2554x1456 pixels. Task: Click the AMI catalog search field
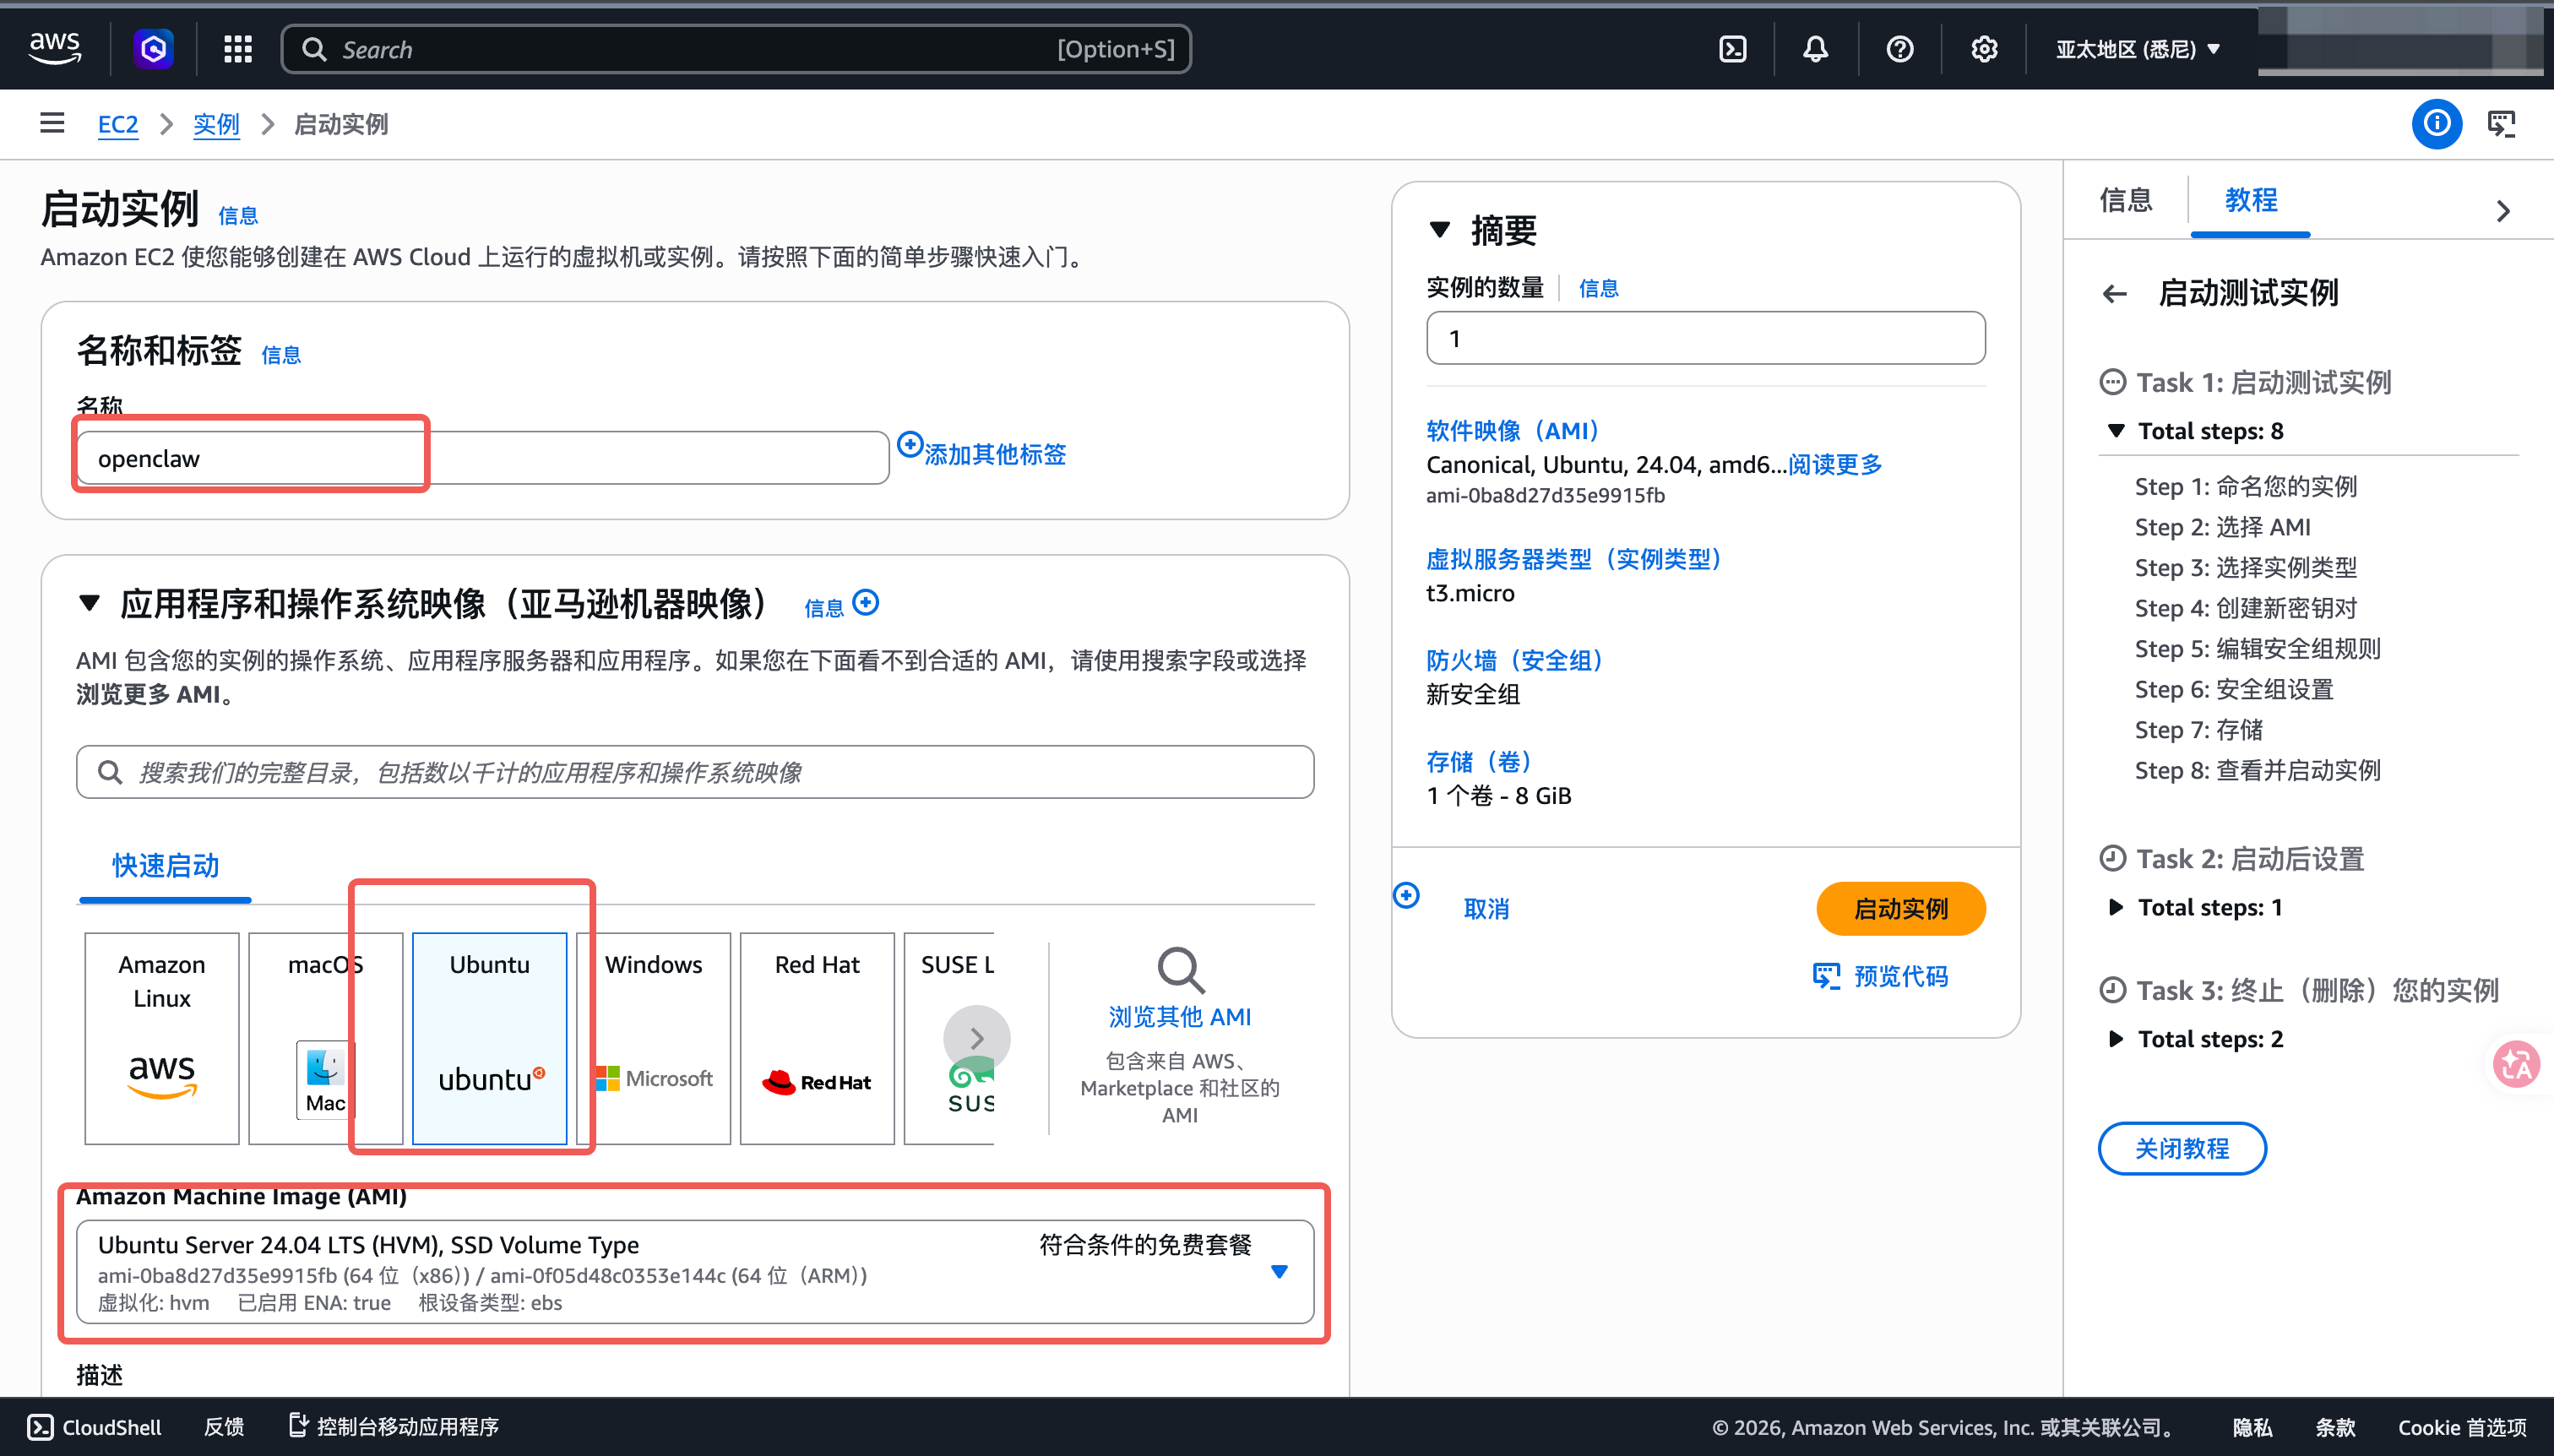pyautogui.click(x=695, y=772)
